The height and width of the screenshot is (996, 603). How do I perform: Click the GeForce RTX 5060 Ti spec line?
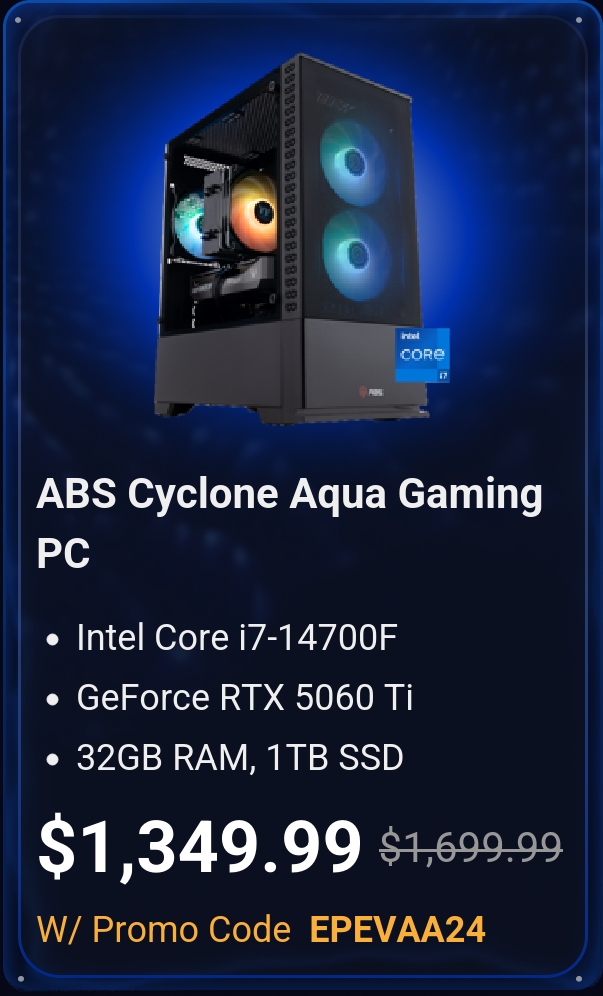pyautogui.click(x=245, y=697)
